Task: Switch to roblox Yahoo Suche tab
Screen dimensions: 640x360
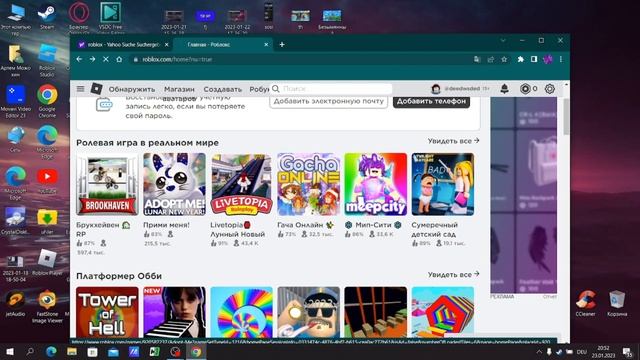Action: [x=123, y=44]
